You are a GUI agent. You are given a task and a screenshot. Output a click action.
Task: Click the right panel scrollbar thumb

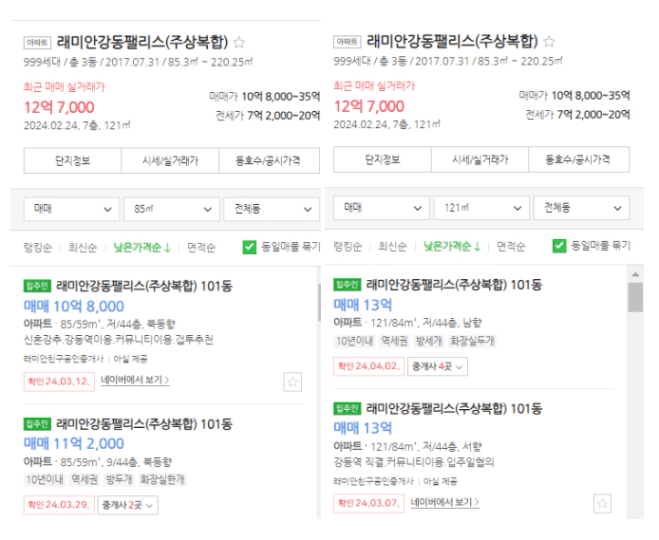(x=635, y=297)
